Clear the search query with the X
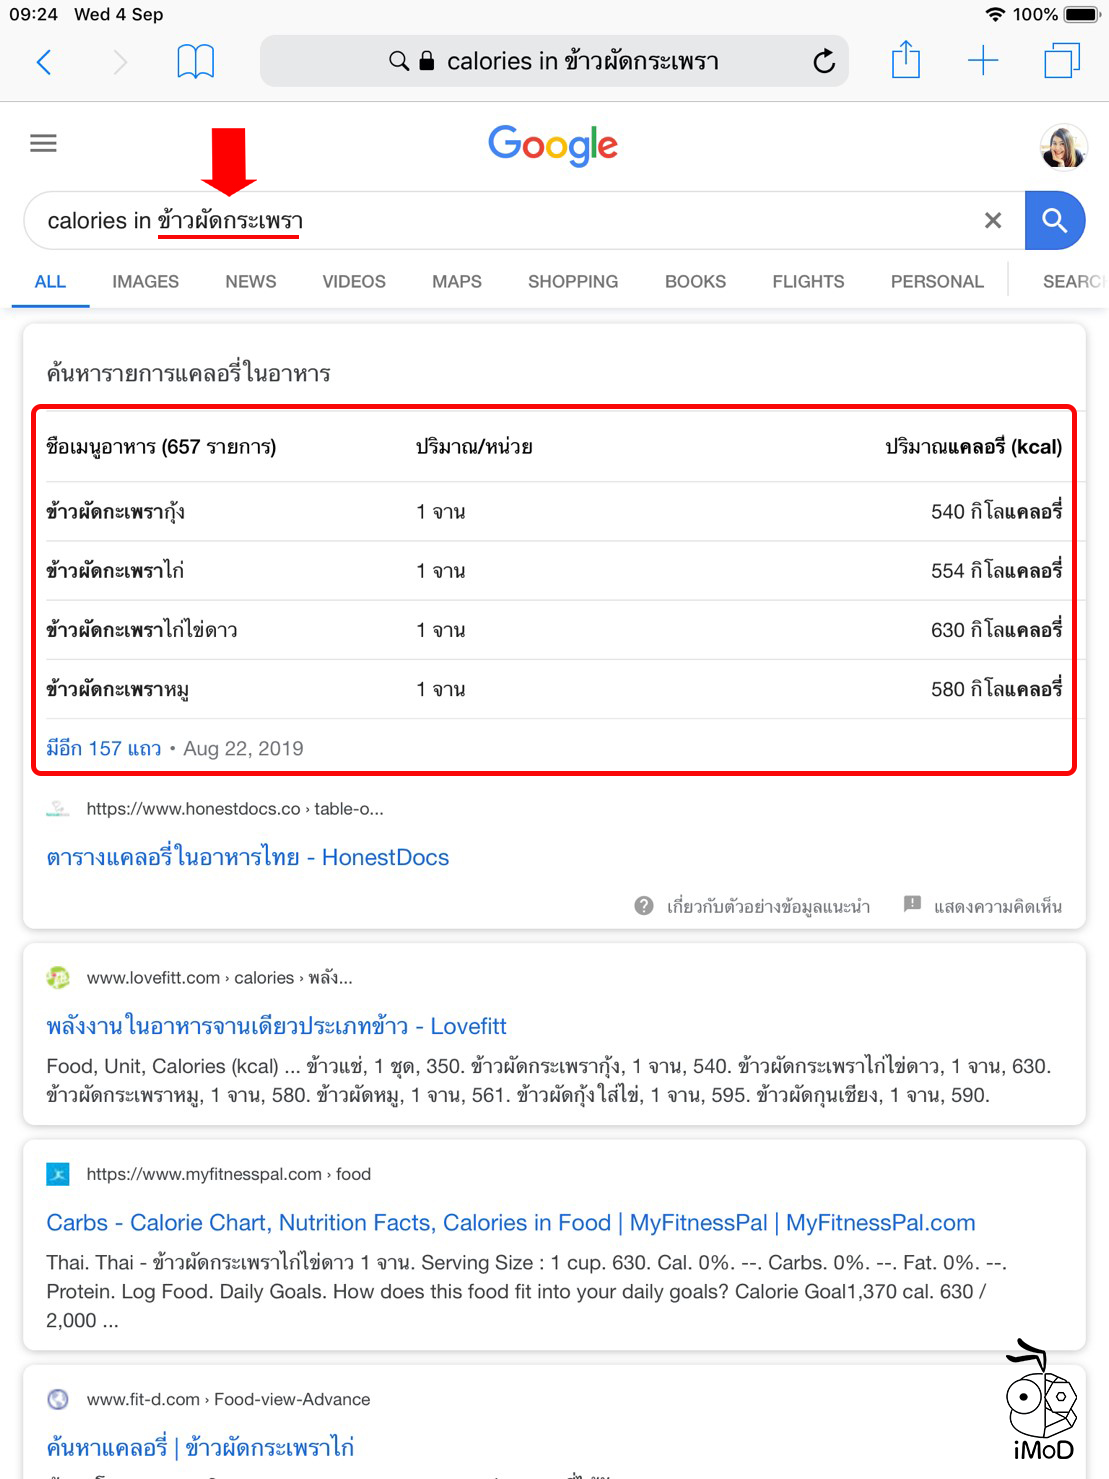This screenshot has width=1109, height=1479. (993, 220)
